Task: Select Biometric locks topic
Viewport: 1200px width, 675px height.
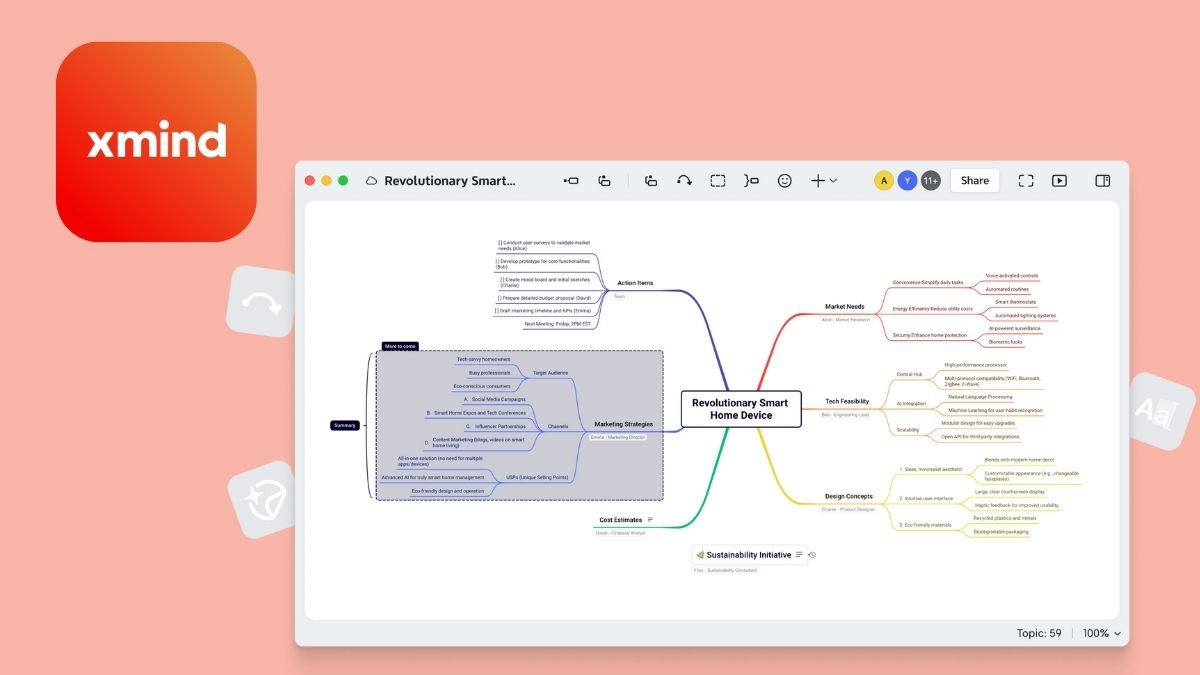Action: click(x=1005, y=342)
